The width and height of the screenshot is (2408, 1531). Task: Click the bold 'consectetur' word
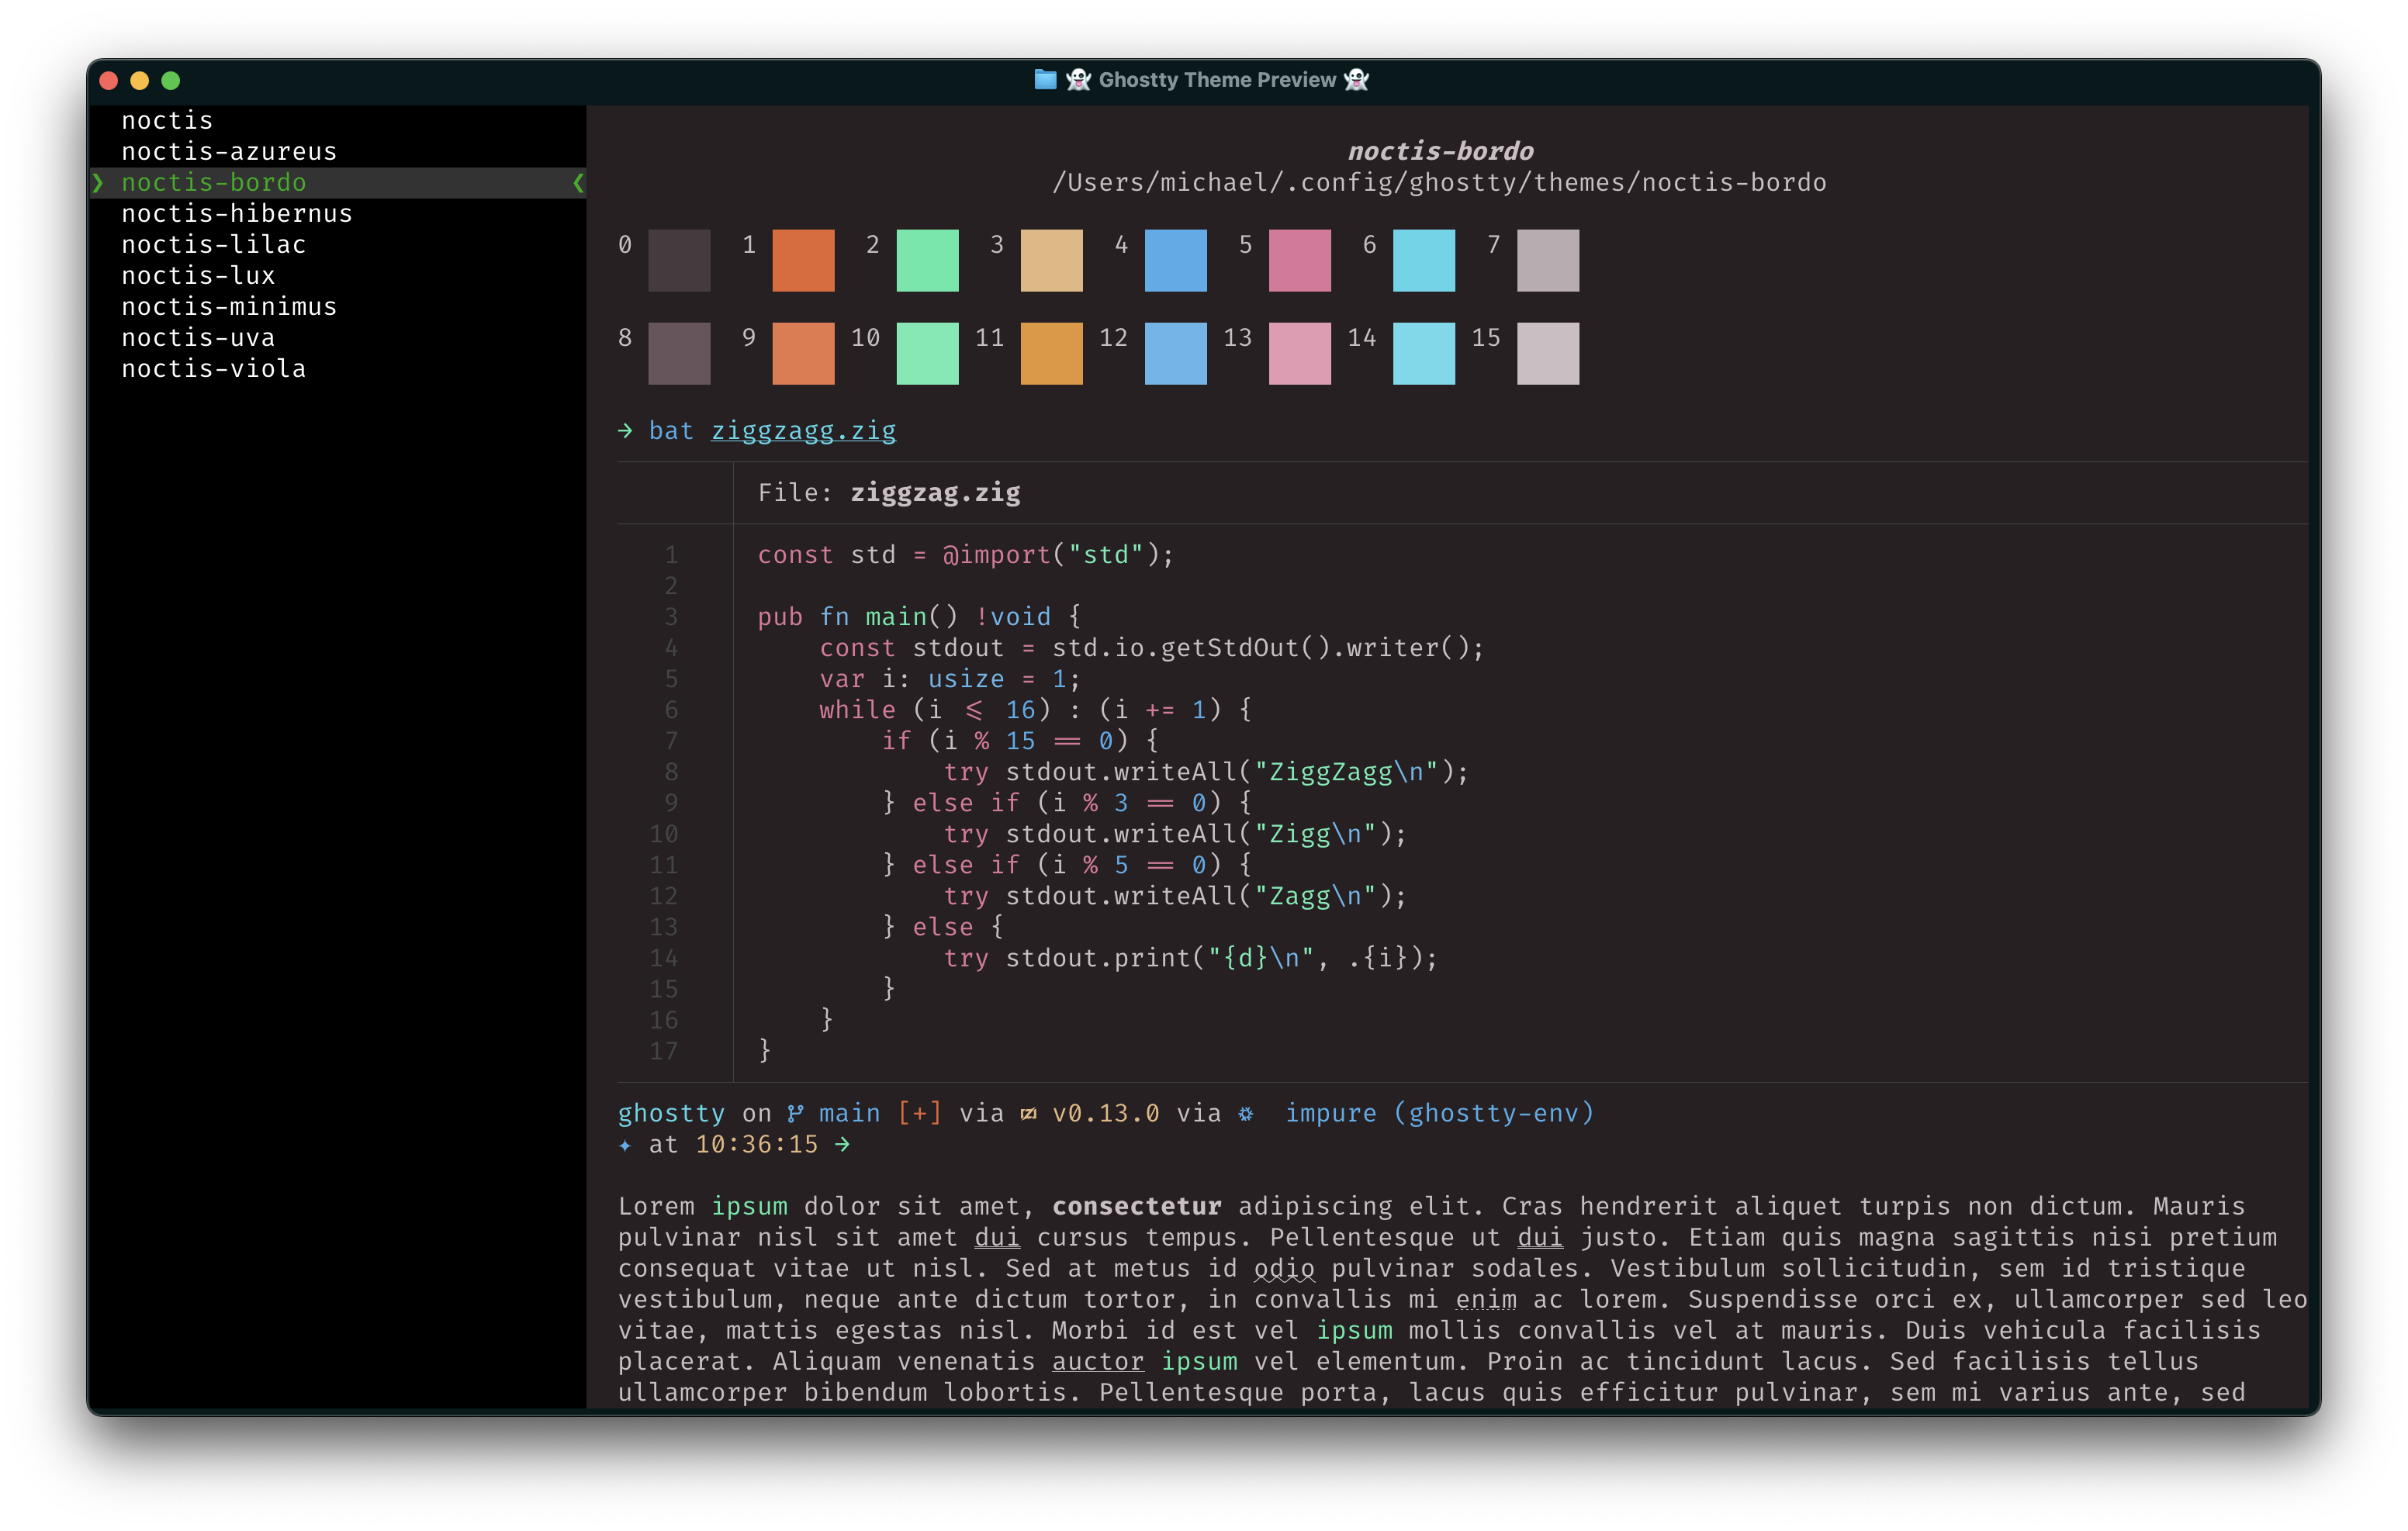(x=1136, y=1206)
